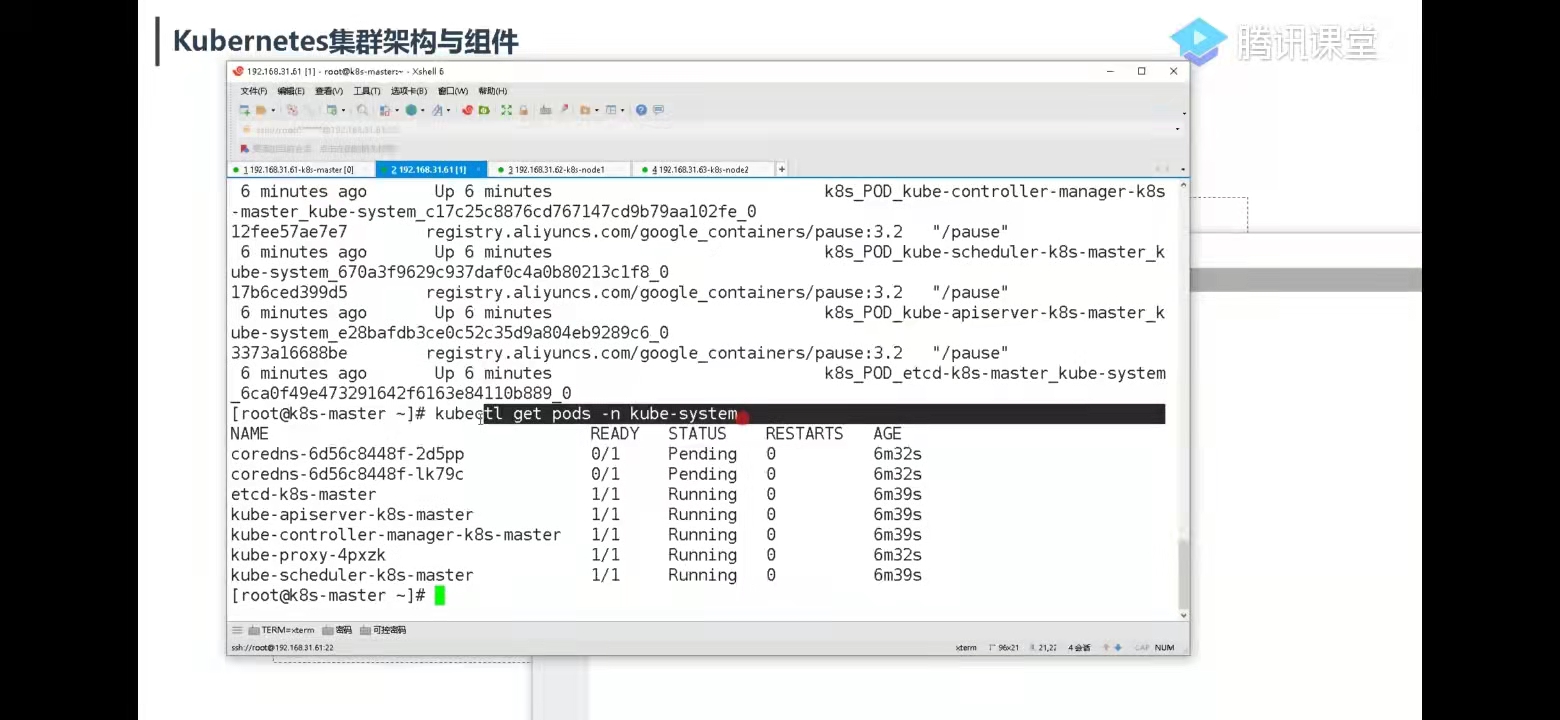Click the kube-controller-manager-k8s-master pod name

396,535
